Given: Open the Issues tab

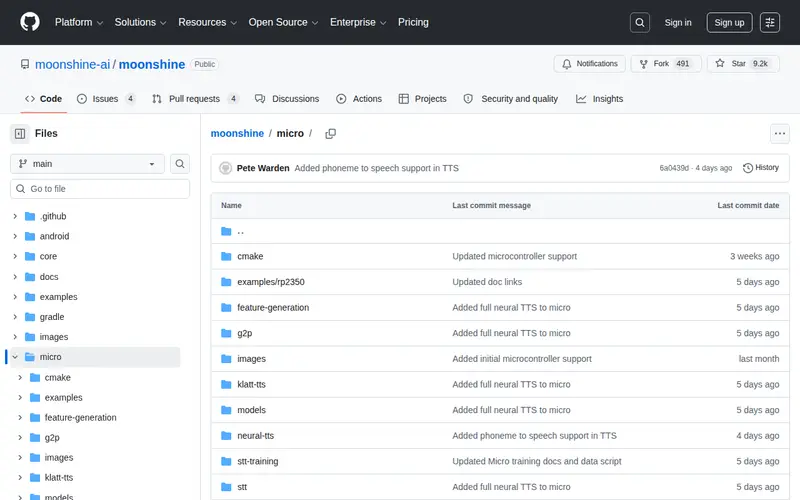Looking at the screenshot, I should pyautogui.click(x=106, y=98).
